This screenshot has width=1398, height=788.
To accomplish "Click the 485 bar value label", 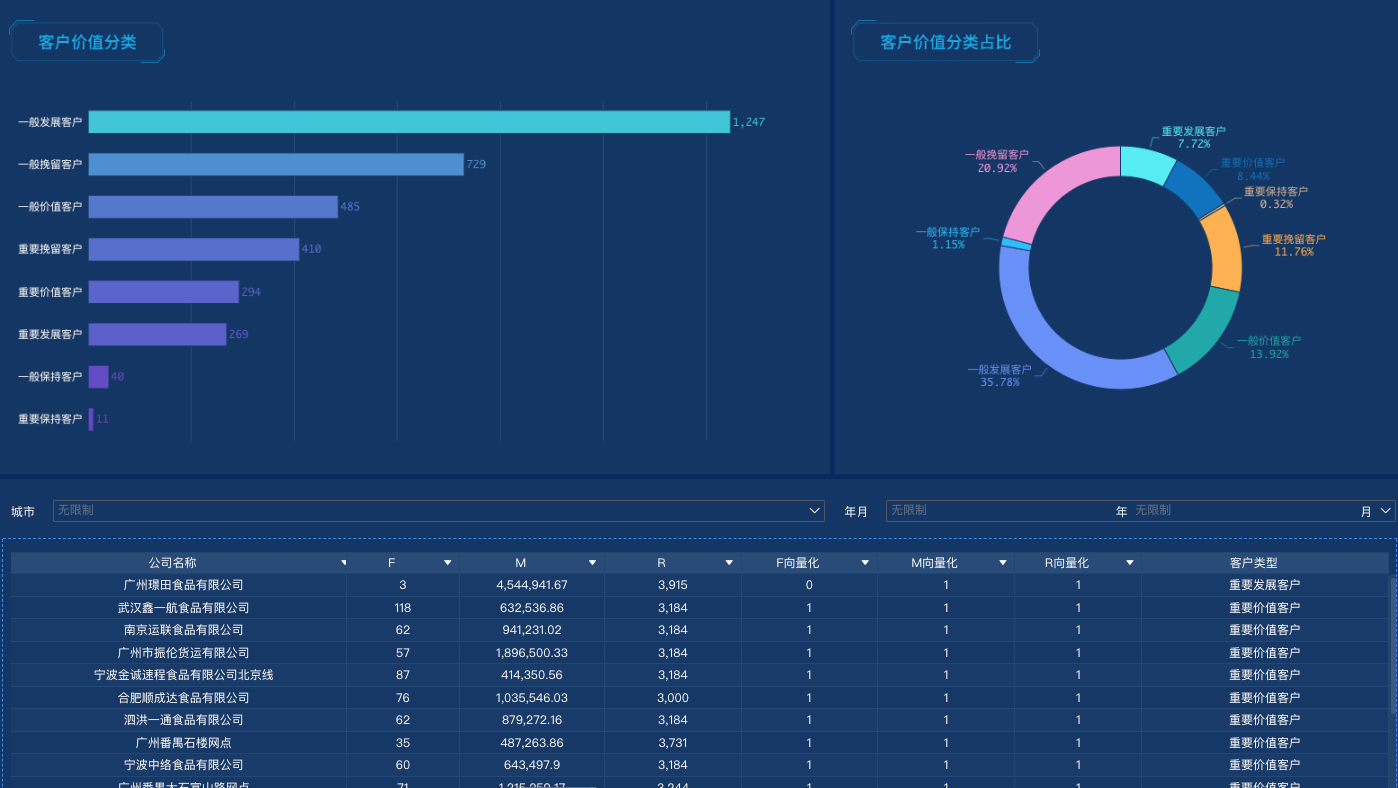I will pos(350,207).
